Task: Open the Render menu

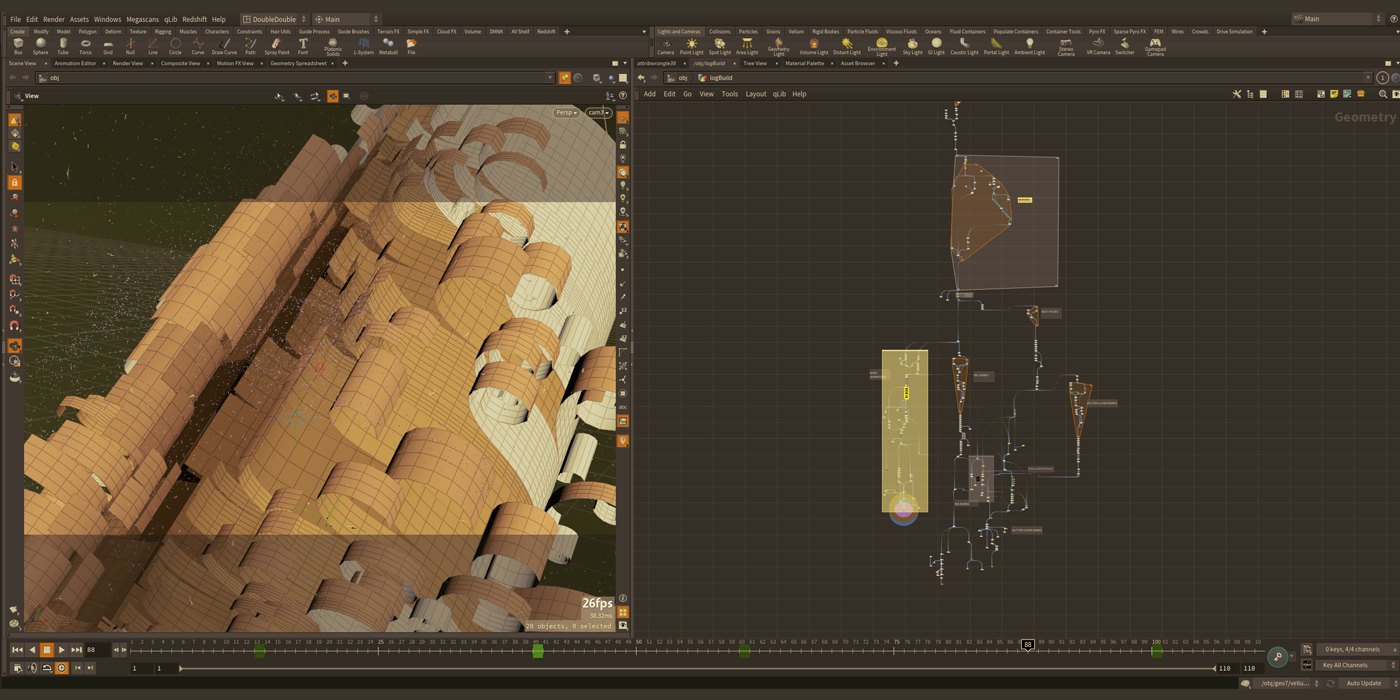Action: pos(54,19)
